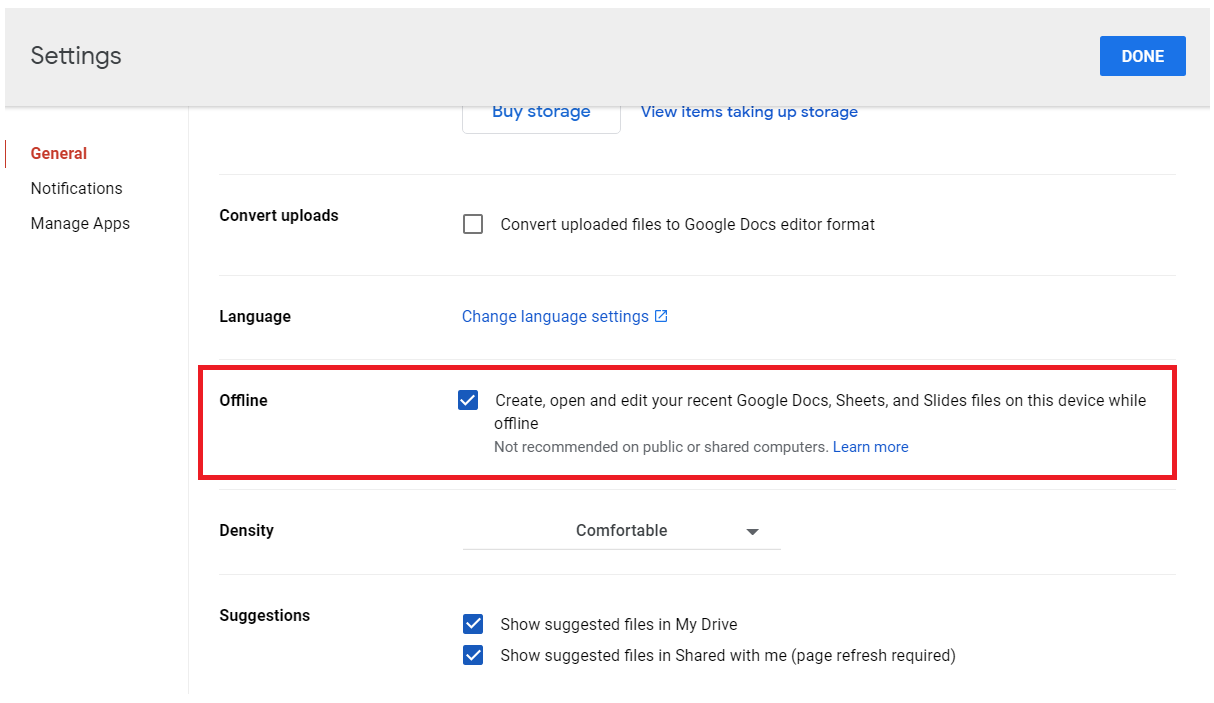Open the Manage Apps tab
This screenshot has width=1214, height=703.
[80, 223]
